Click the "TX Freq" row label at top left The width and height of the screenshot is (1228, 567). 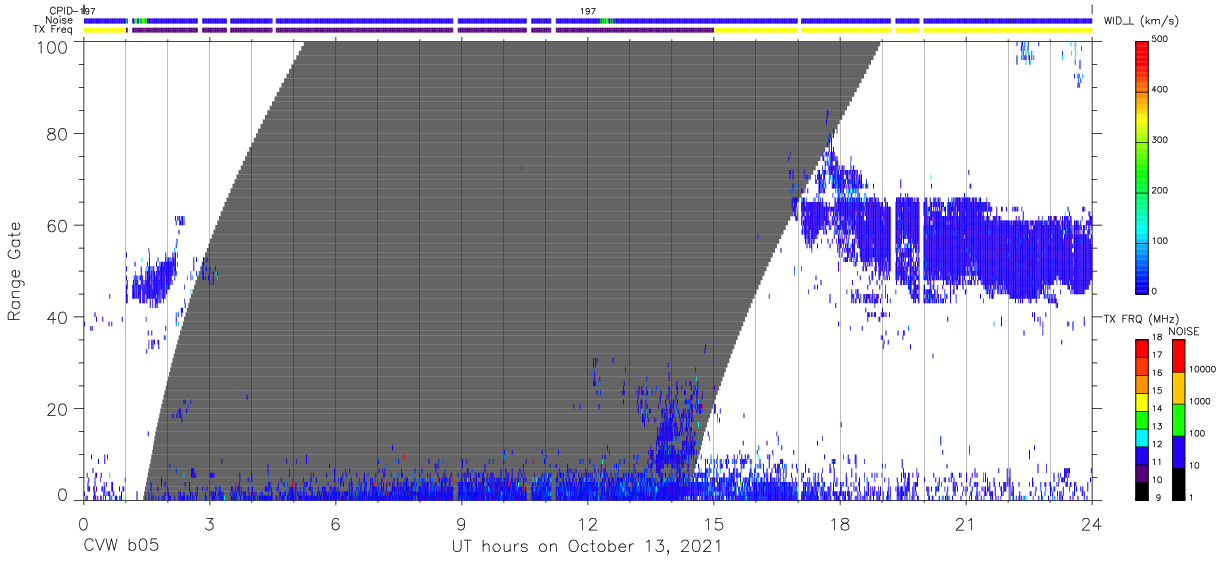point(55,30)
